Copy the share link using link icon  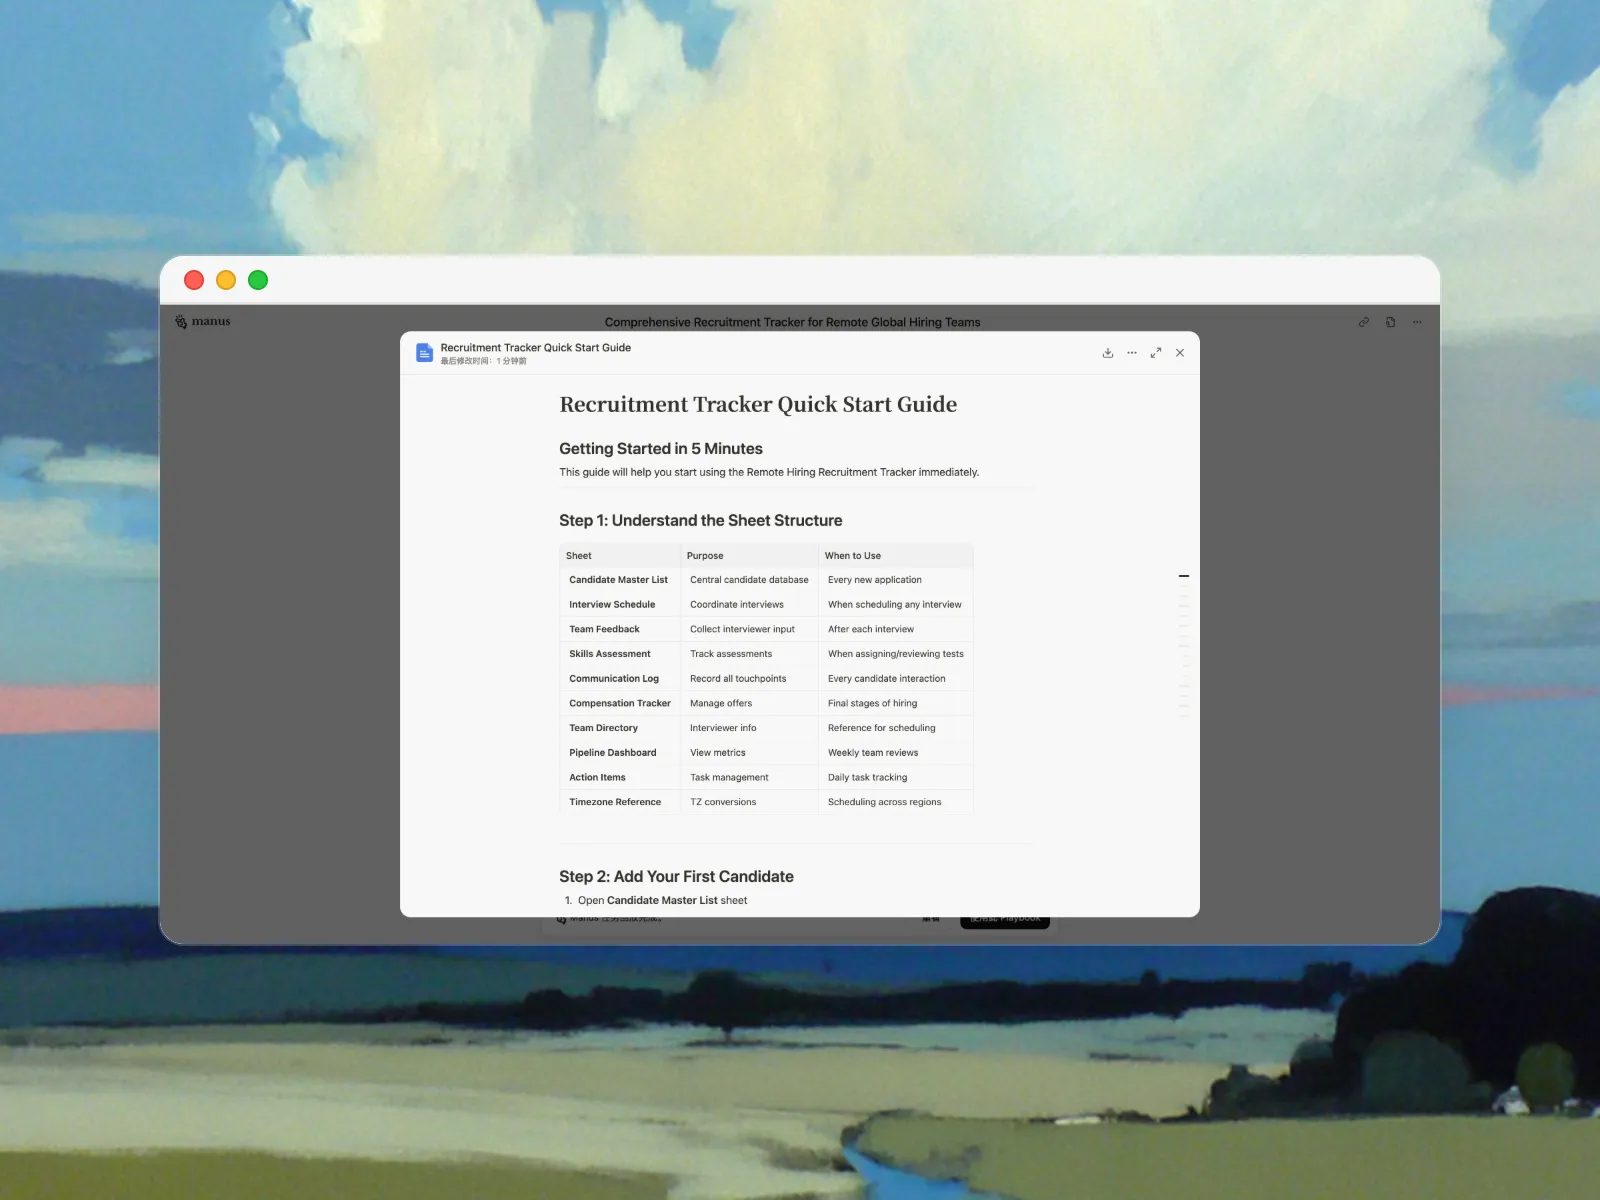1364,322
